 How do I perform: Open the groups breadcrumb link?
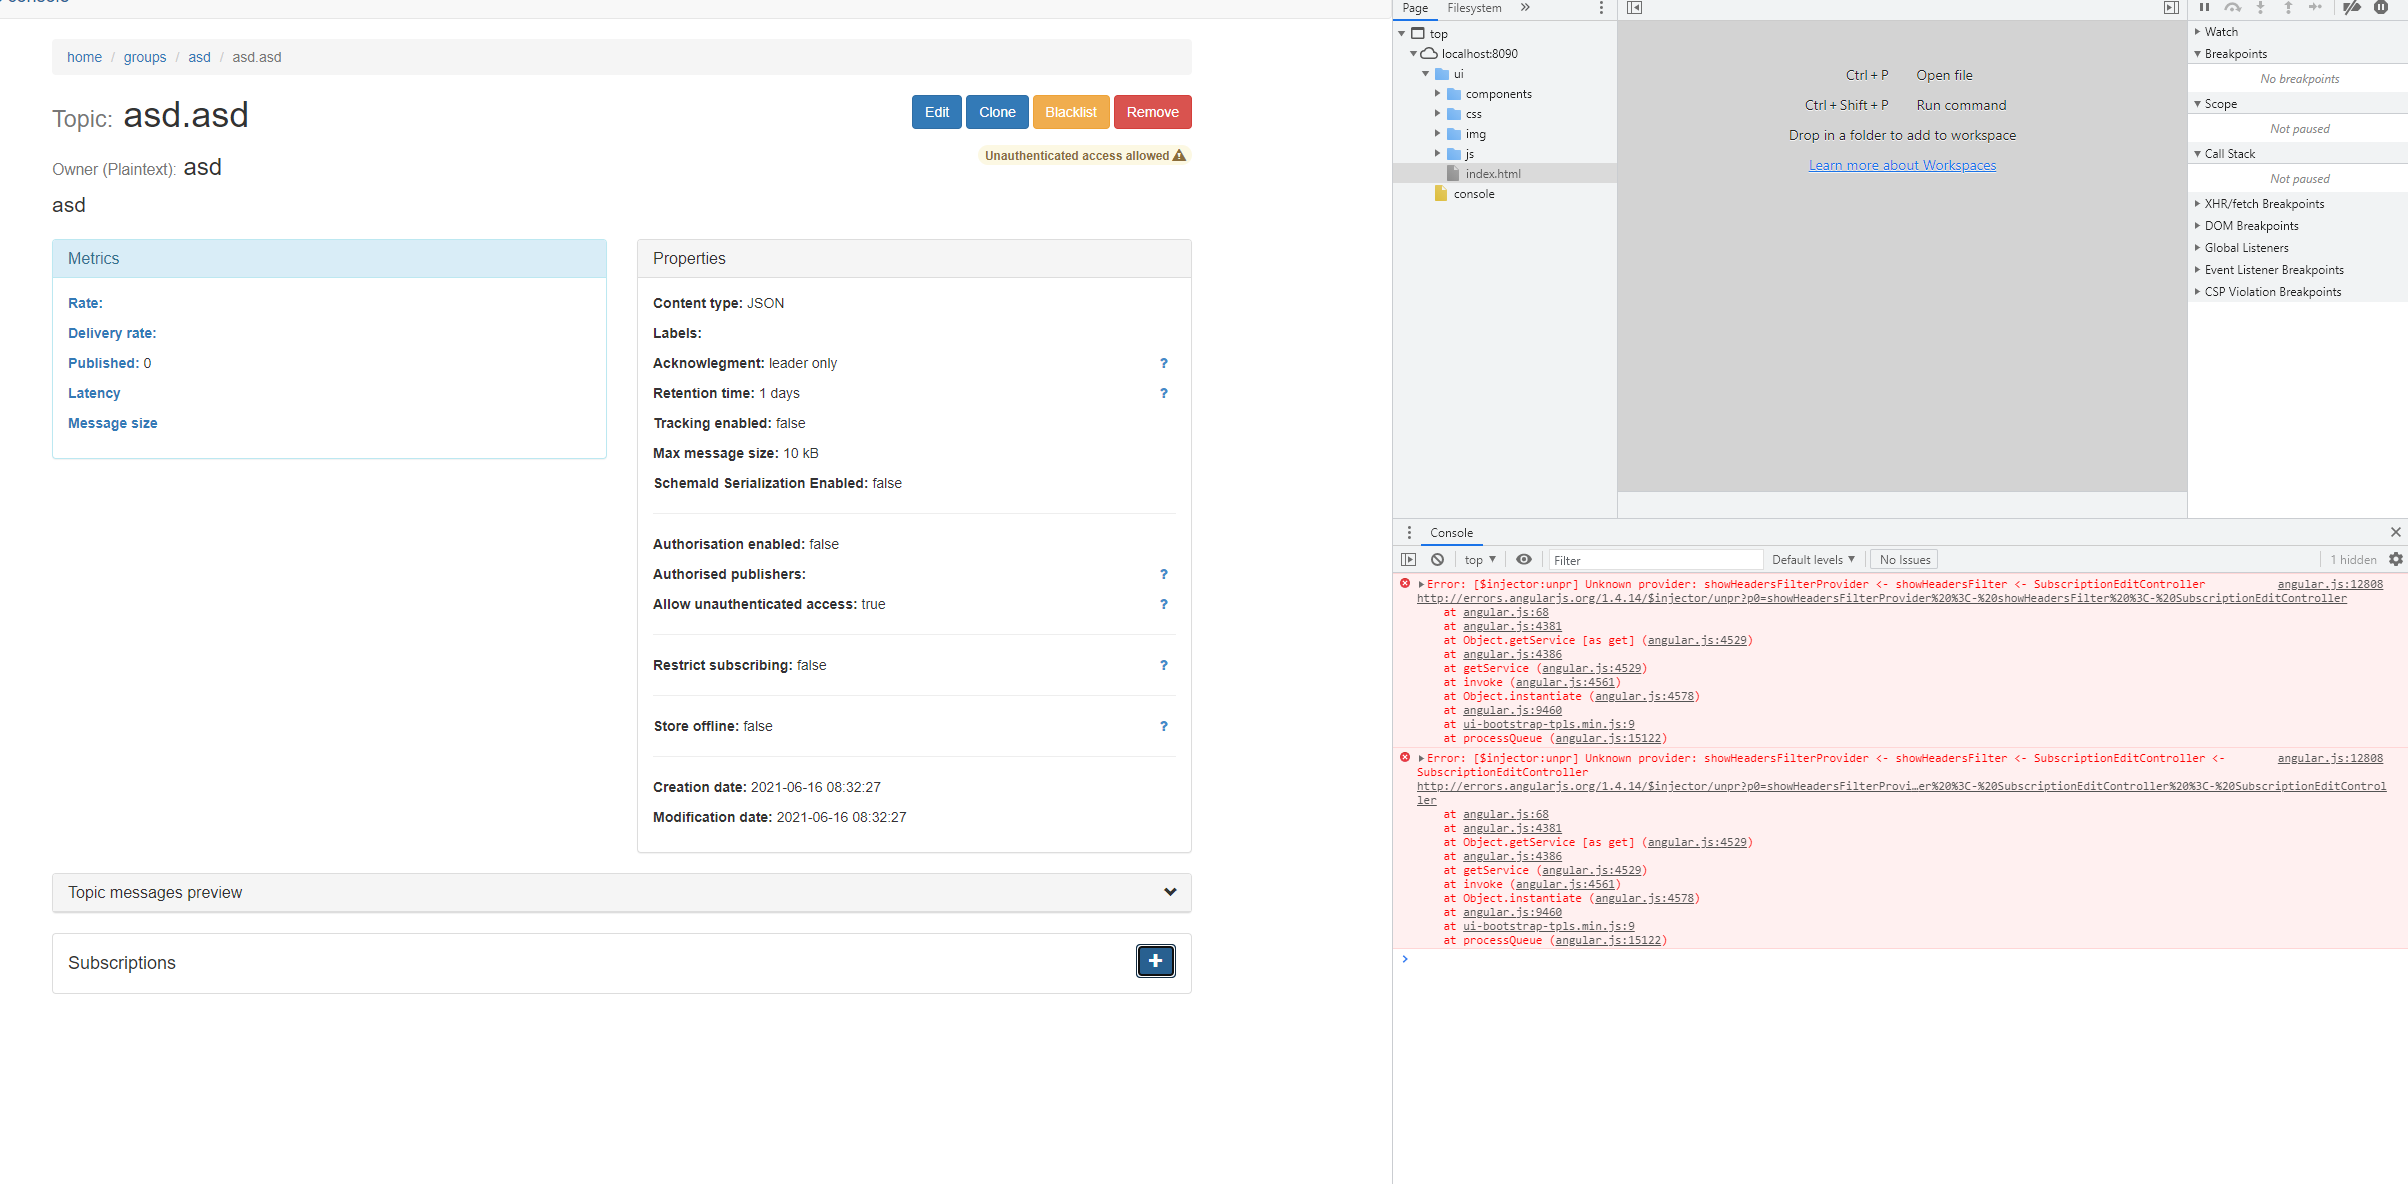(145, 57)
